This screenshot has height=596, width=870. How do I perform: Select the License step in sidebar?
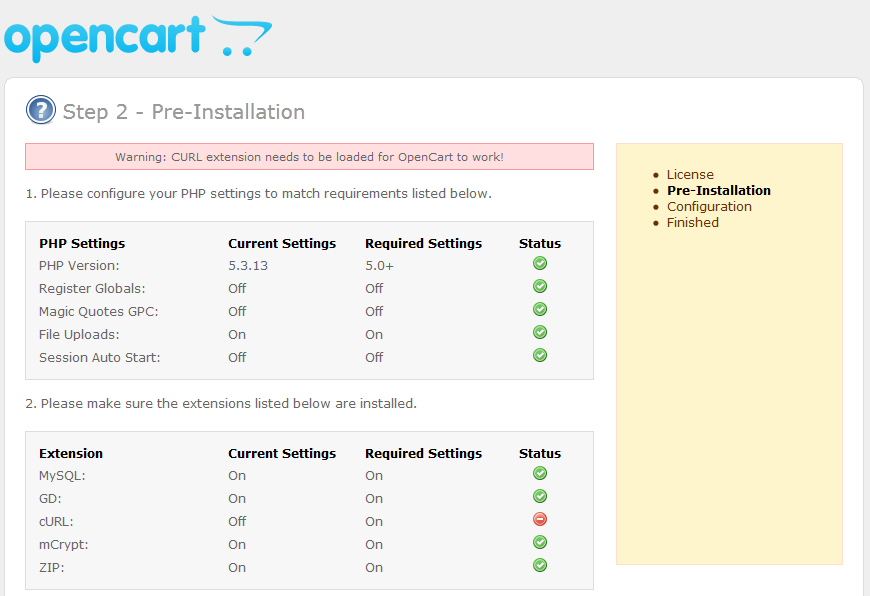[x=690, y=174]
